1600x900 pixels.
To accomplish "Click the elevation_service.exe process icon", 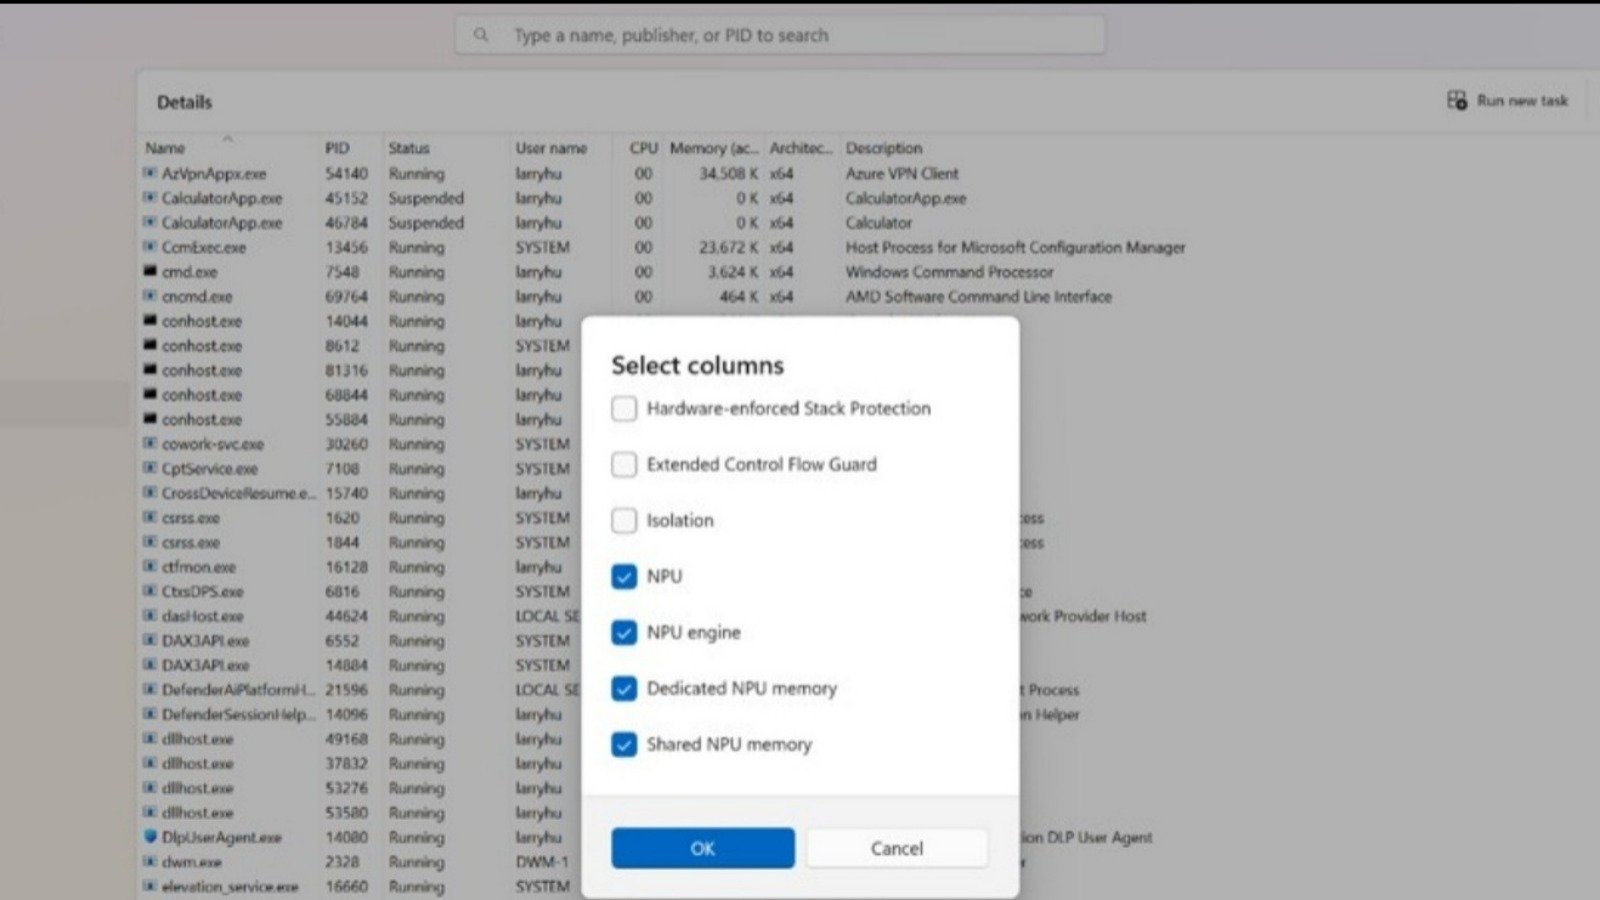I will 150,886.
